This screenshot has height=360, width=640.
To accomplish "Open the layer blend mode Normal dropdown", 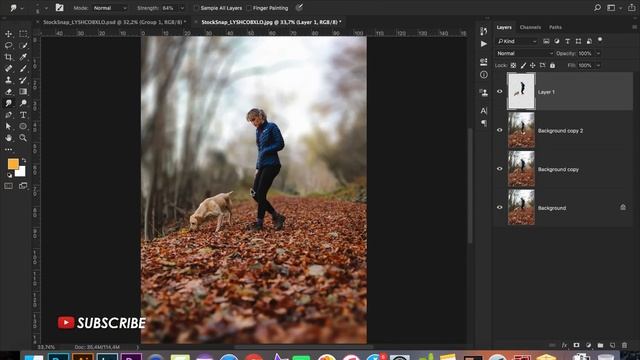I will point(524,53).
